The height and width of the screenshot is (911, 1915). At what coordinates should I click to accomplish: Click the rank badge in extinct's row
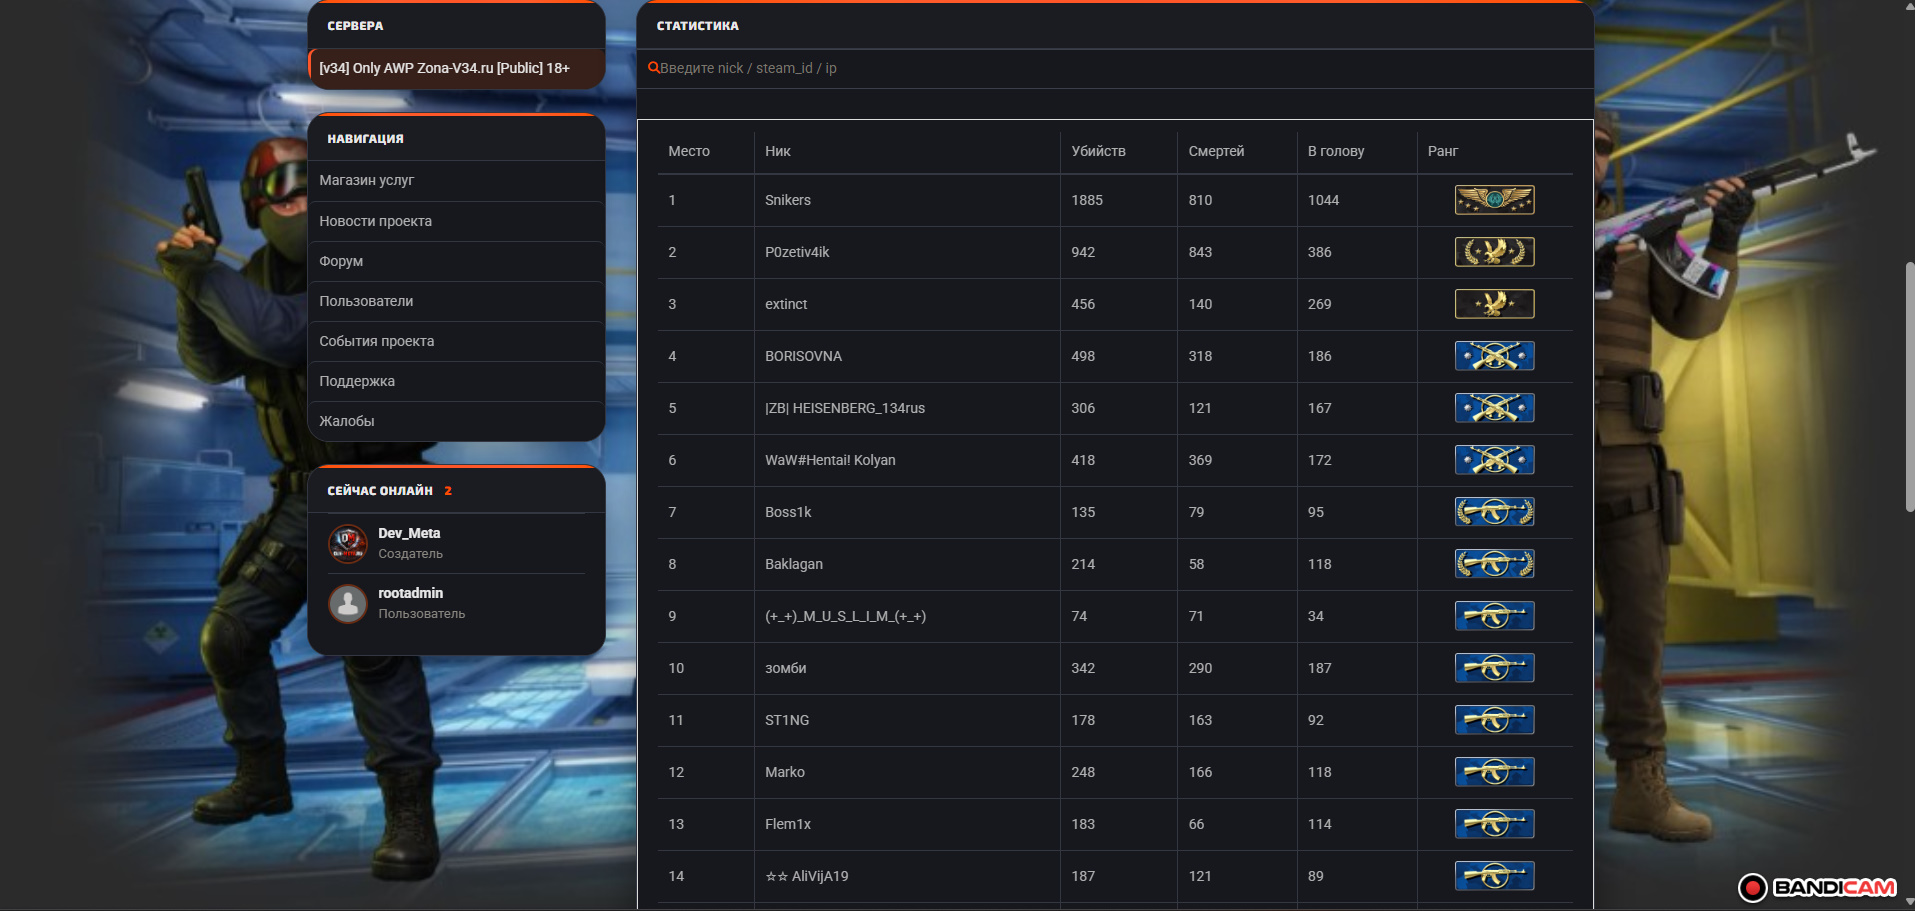tap(1494, 304)
